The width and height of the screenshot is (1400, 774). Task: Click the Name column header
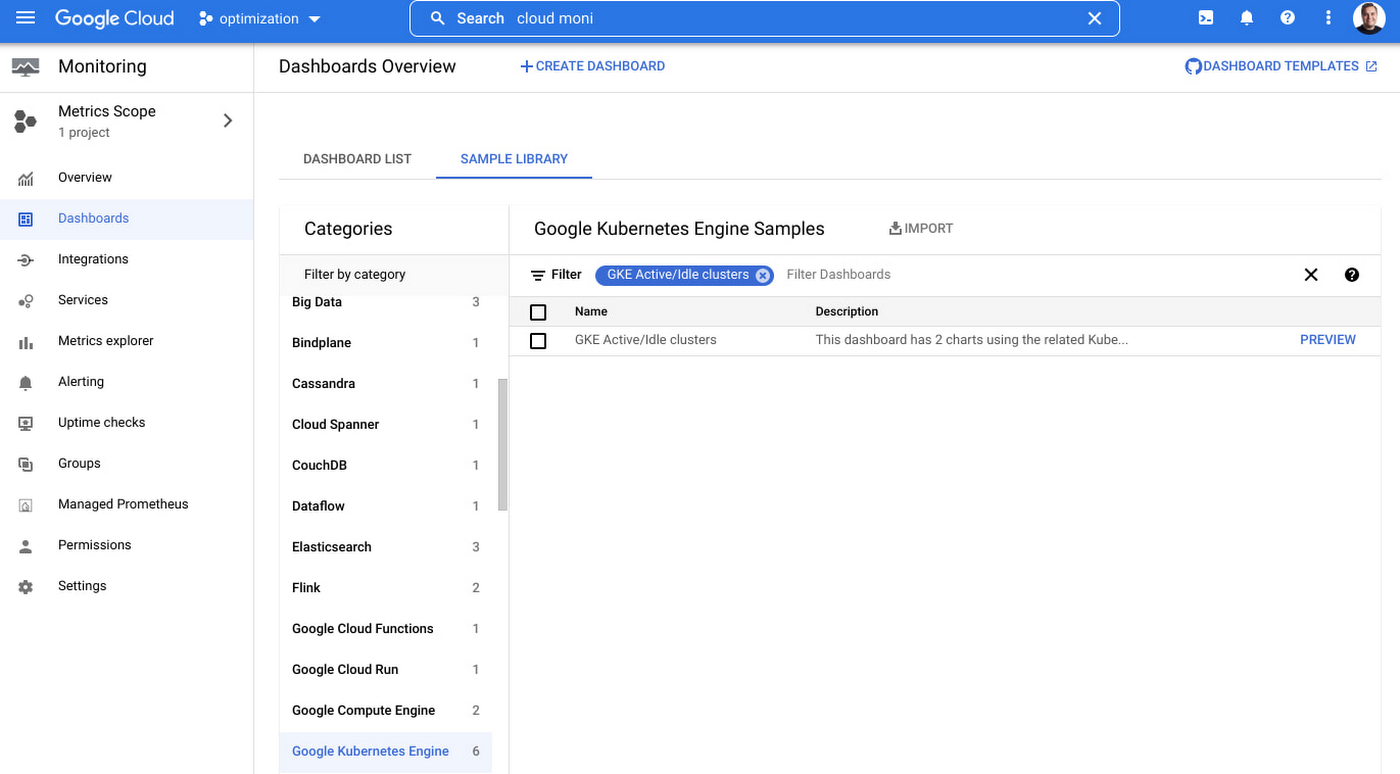coord(591,312)
